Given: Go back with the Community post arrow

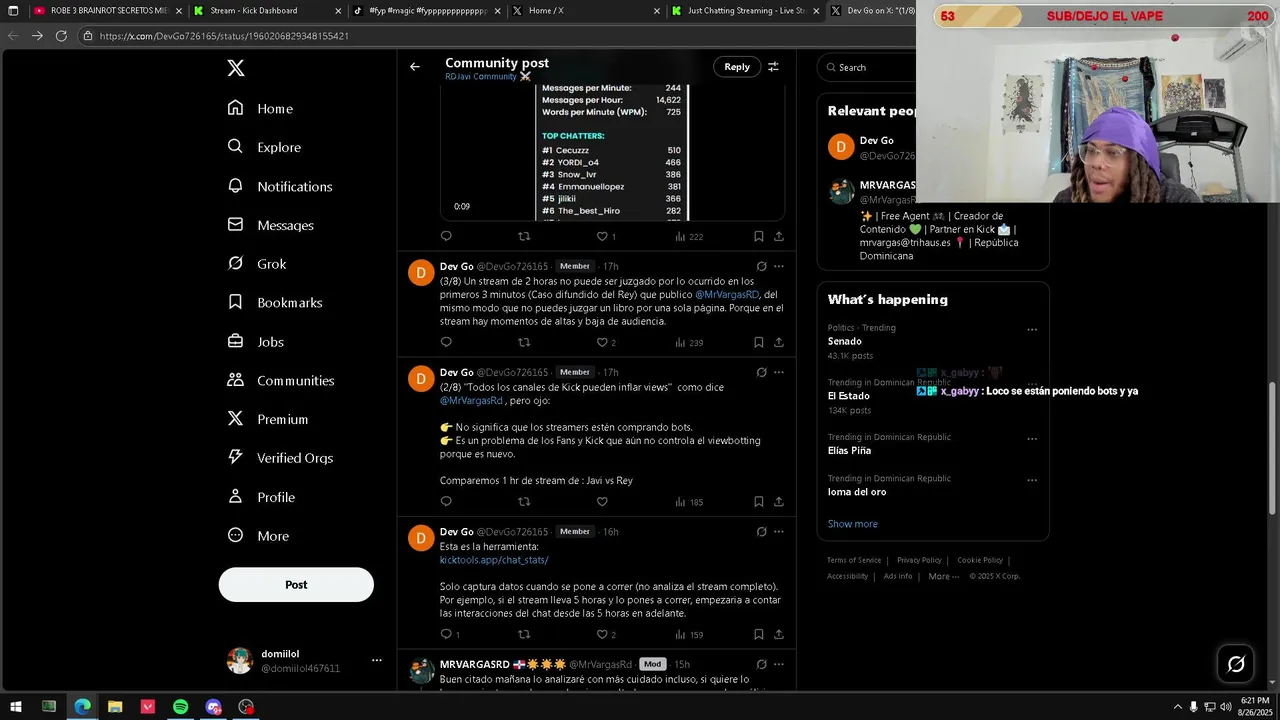Looking at the screenshot, I should pyautogui.click(x=415, y=67).
